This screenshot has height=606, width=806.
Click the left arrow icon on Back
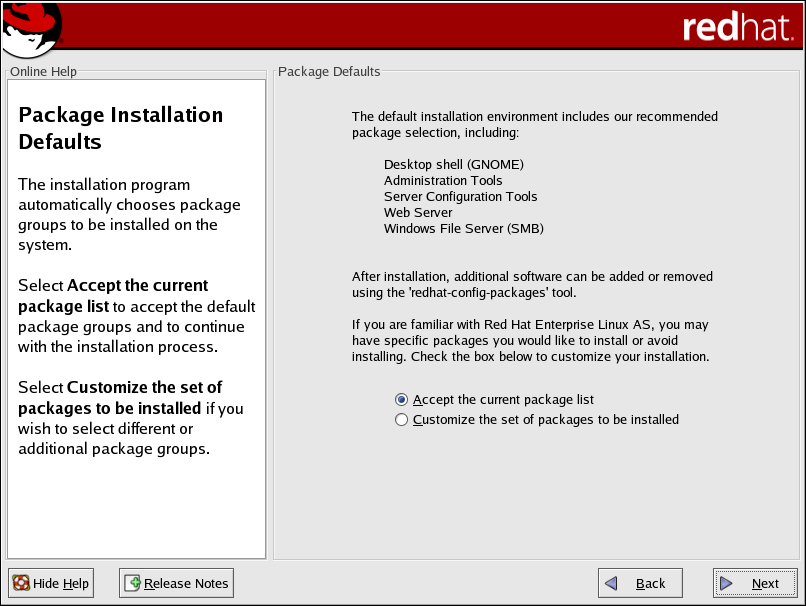[612, 584]
